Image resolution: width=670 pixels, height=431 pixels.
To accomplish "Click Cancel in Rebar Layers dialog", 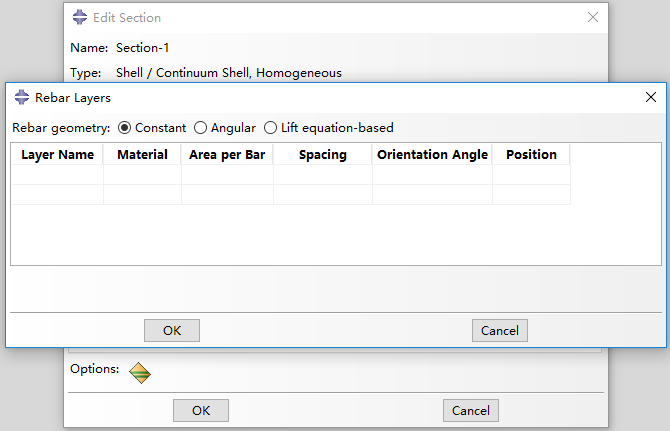I will pyautogui.click(x=499, y=330).
